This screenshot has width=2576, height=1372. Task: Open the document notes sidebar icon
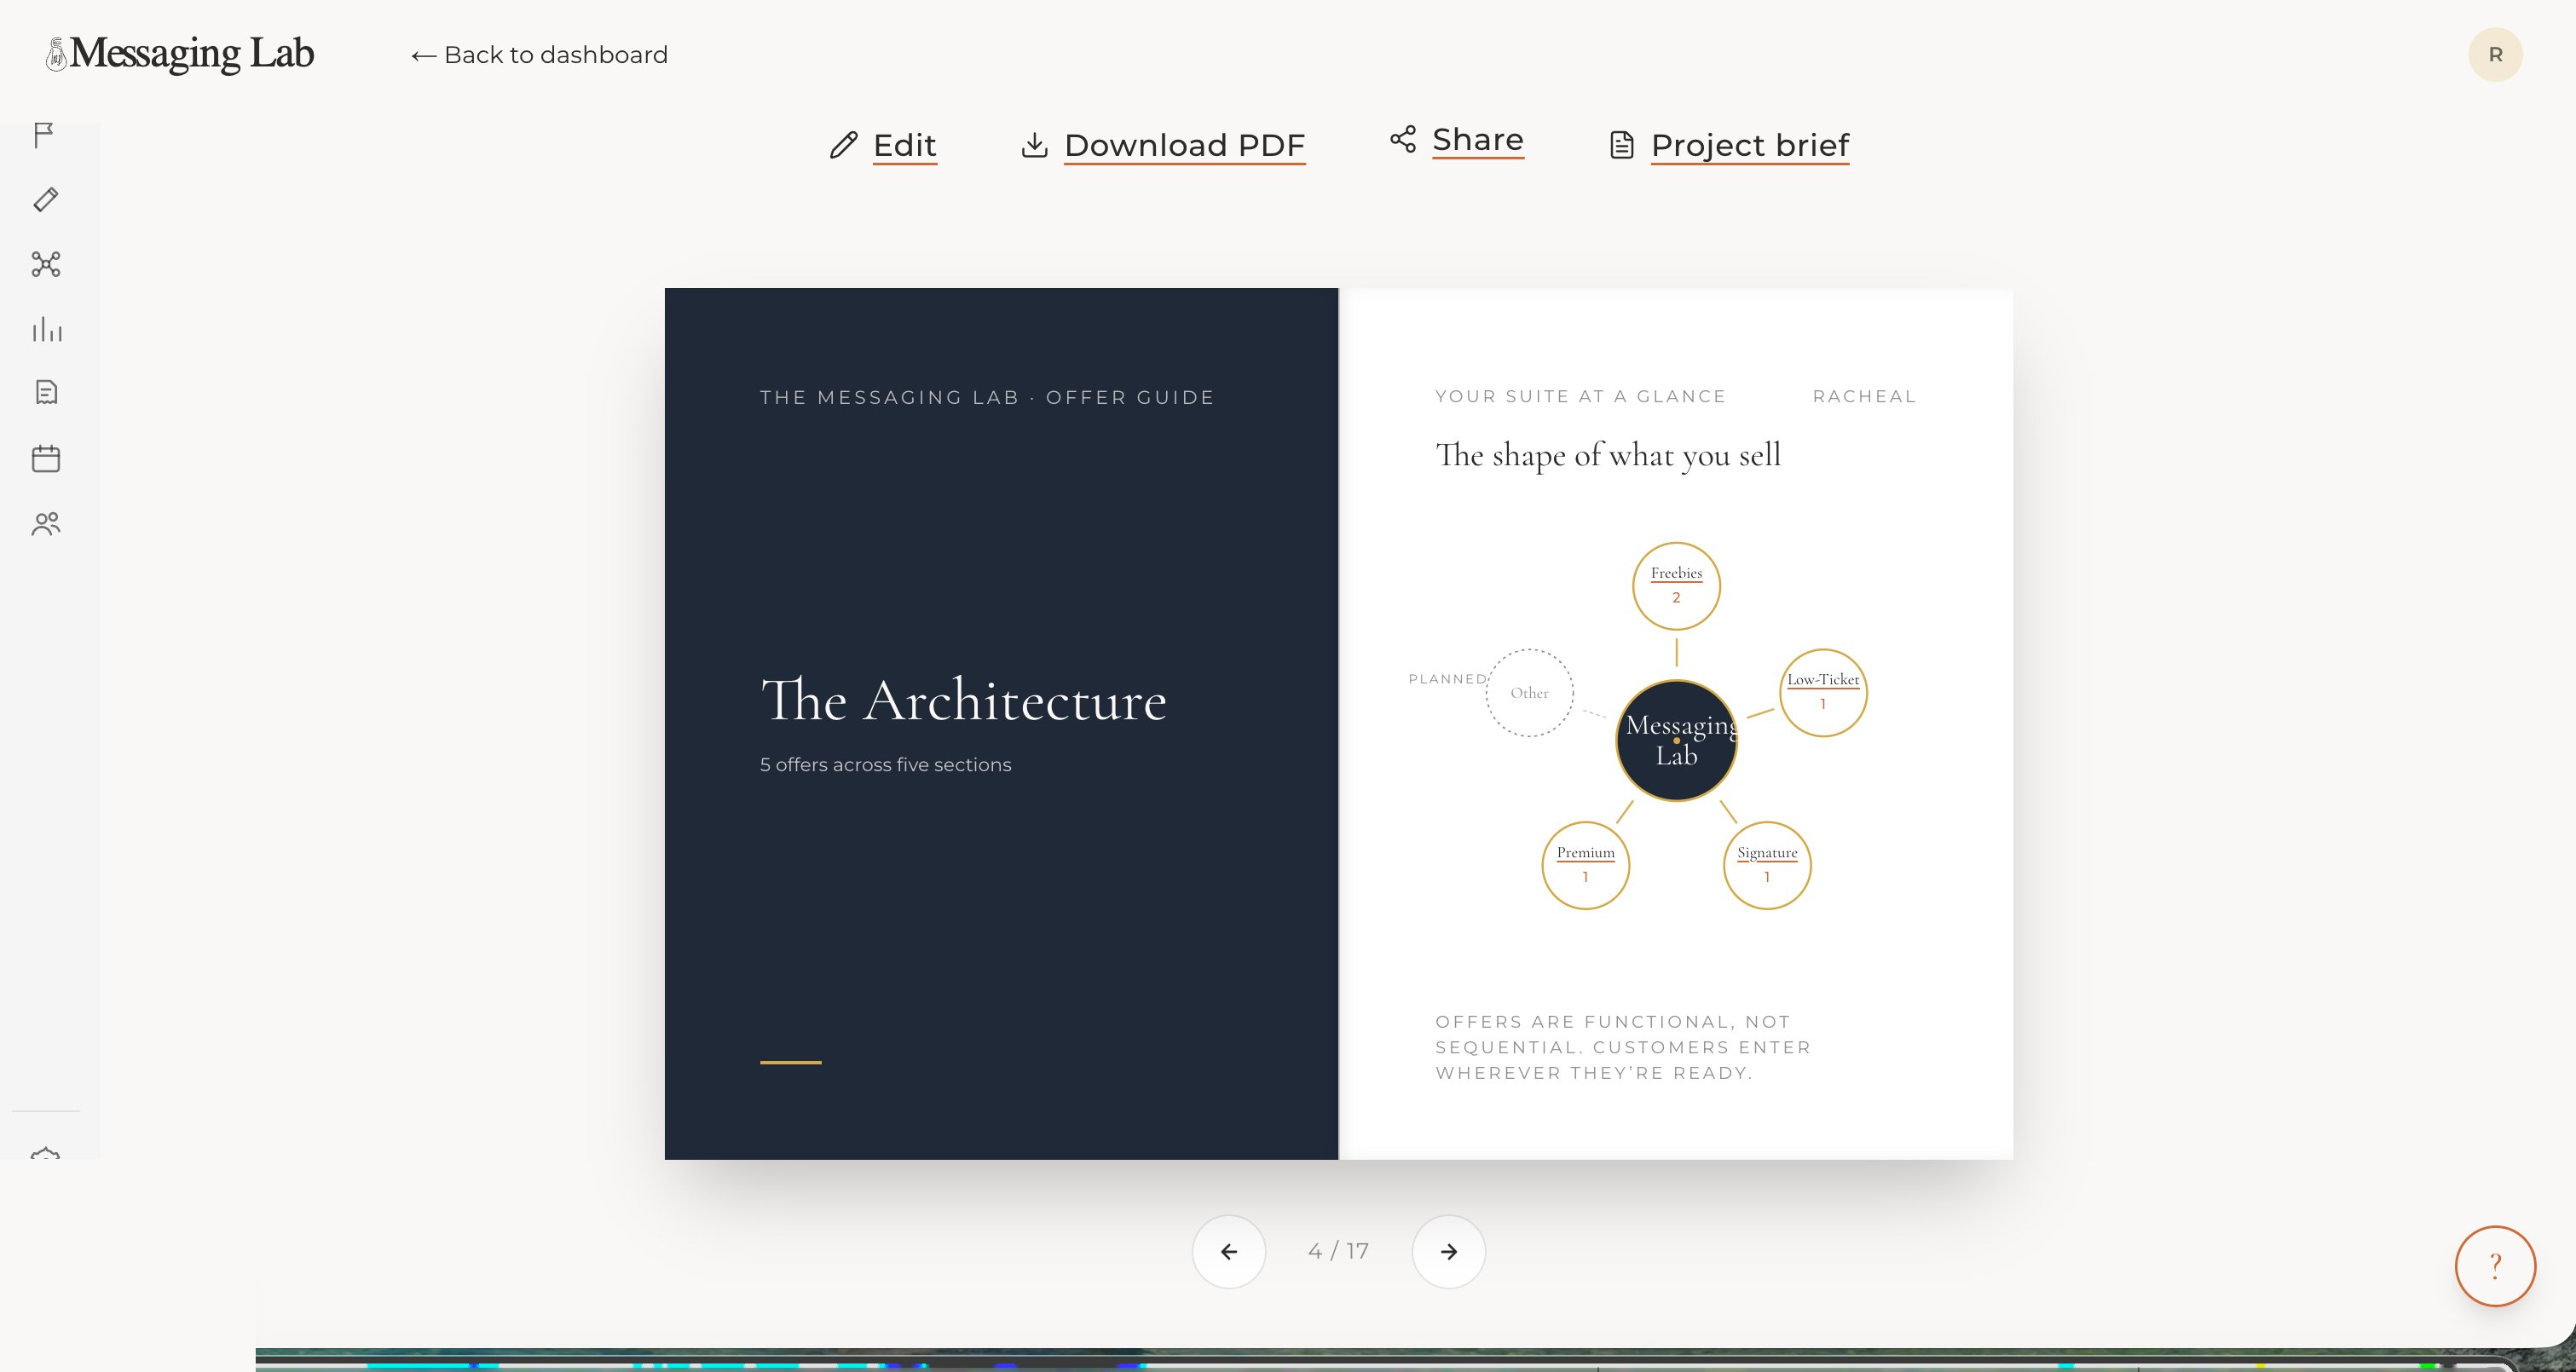(x=46, y=392)
